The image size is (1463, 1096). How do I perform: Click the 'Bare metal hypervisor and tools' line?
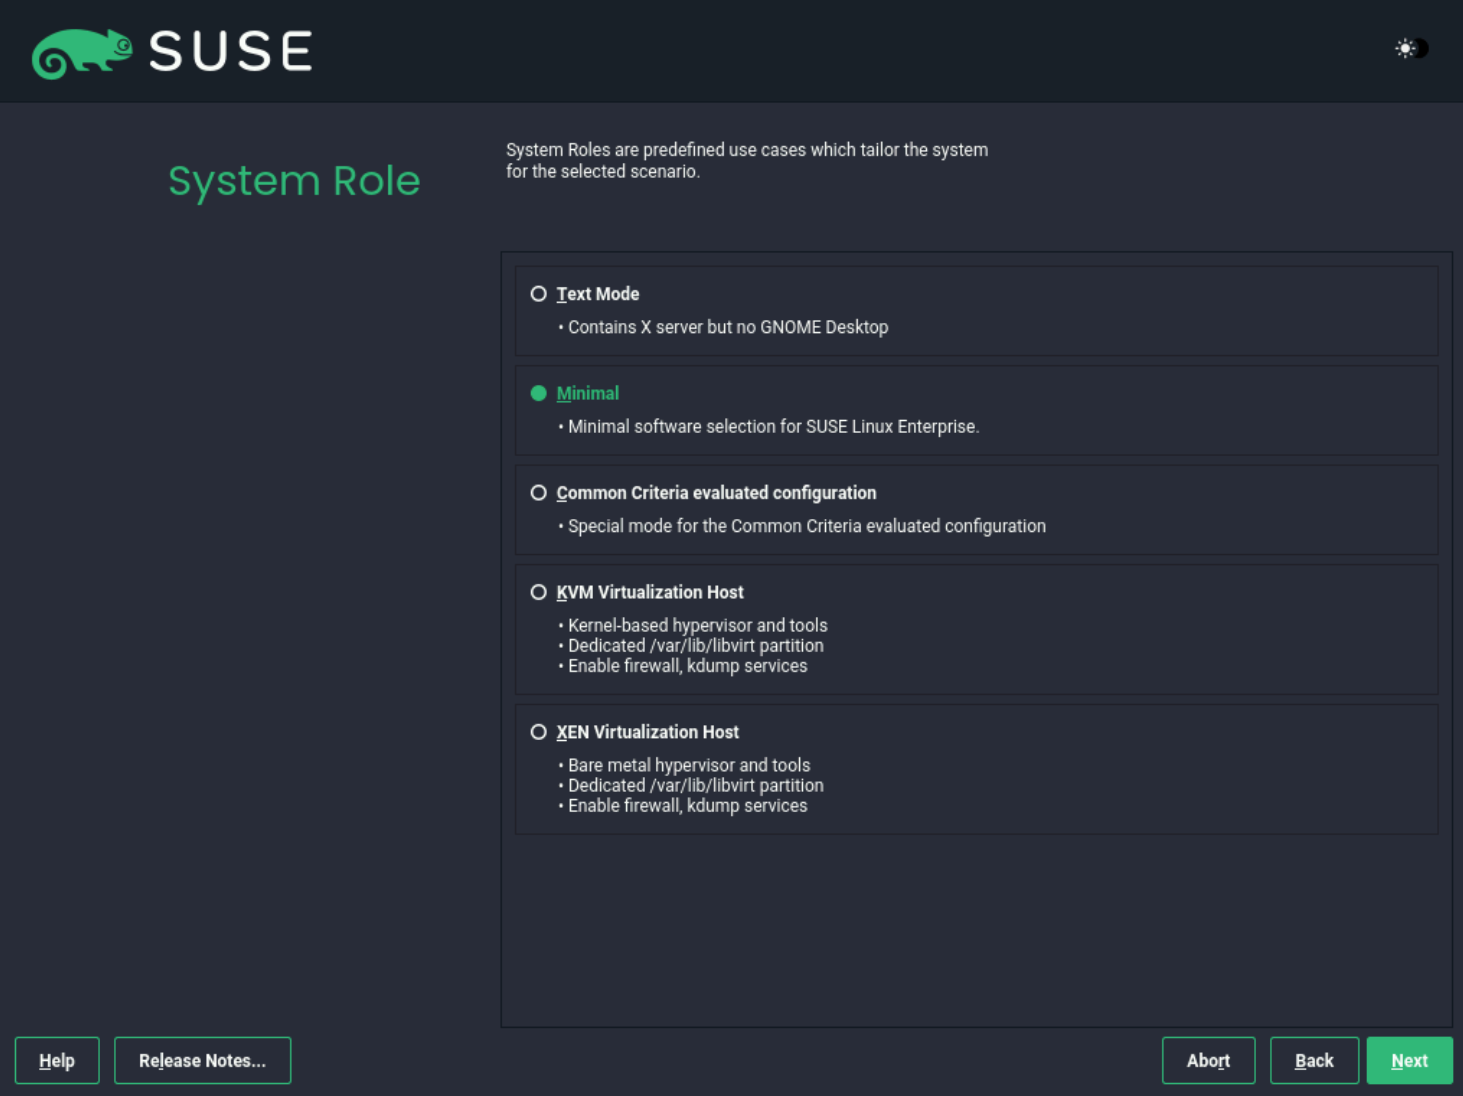[688, 765]
